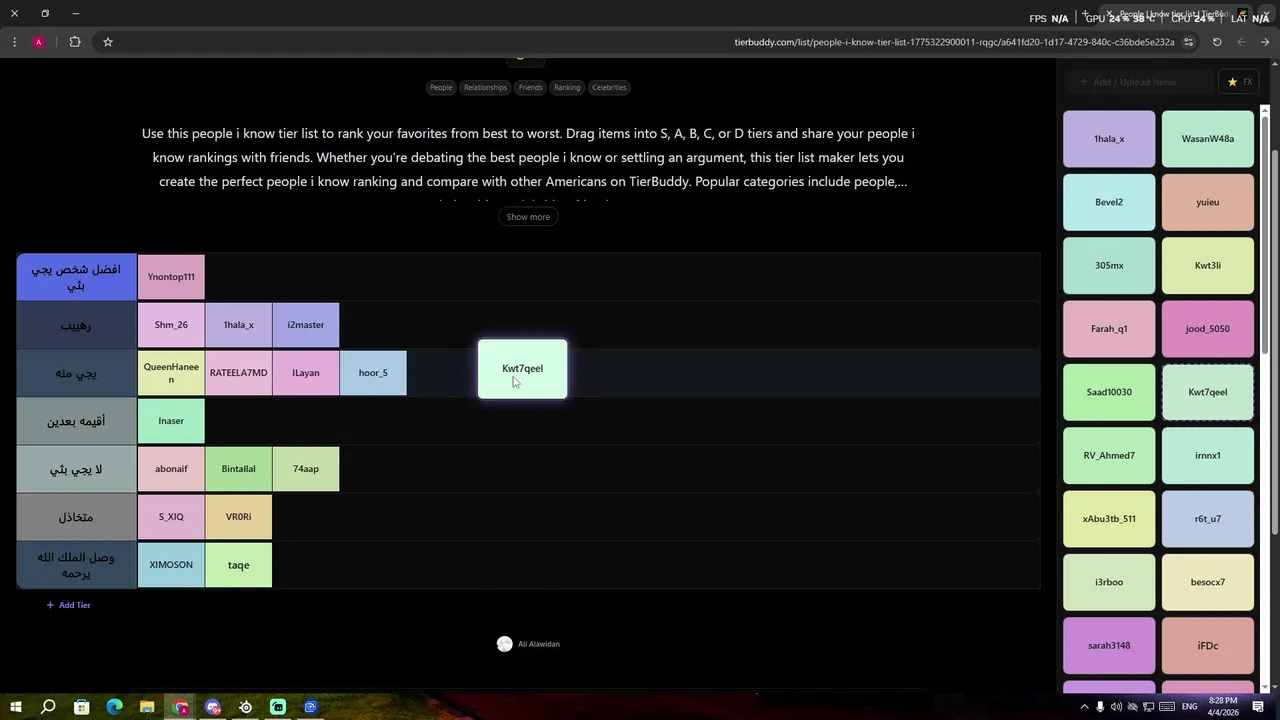Select the Celebrities tag

pos(609,87)
